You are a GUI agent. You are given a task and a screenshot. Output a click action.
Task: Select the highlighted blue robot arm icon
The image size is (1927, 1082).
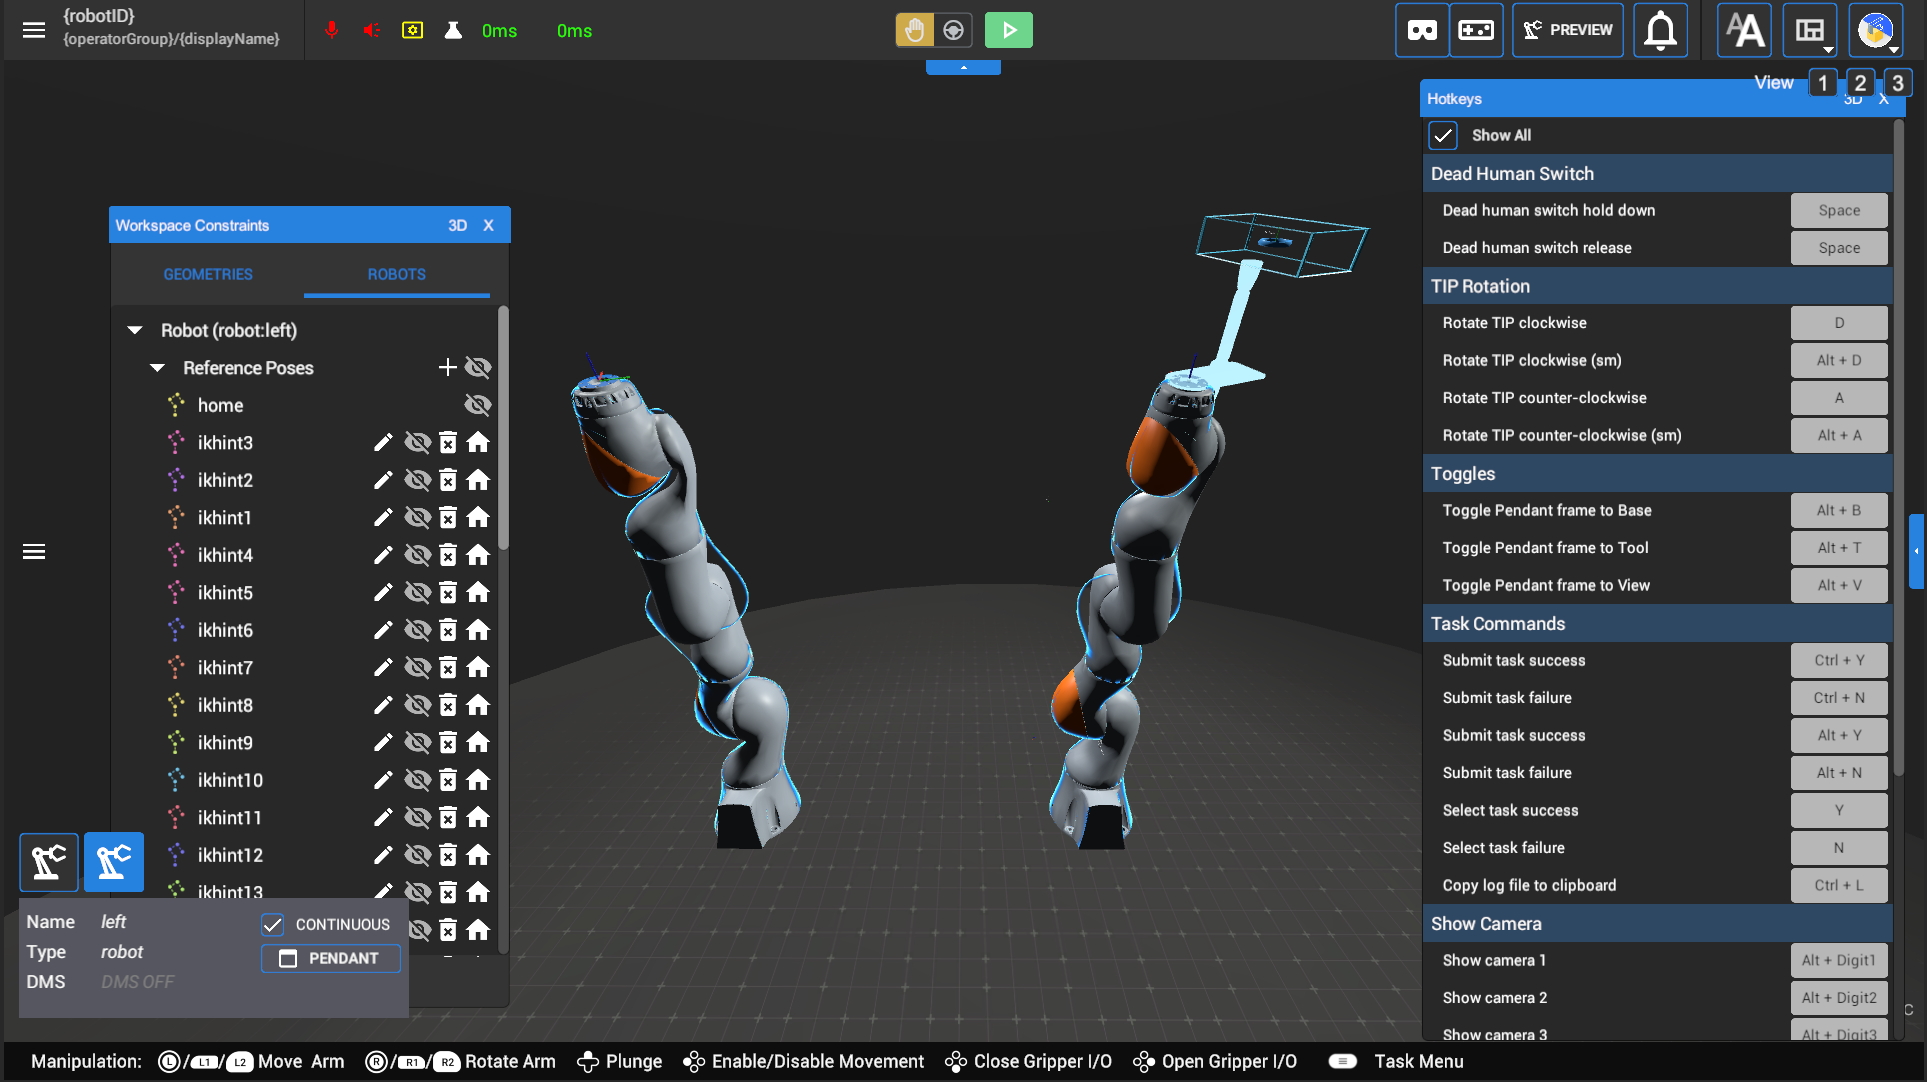point(114,862)
